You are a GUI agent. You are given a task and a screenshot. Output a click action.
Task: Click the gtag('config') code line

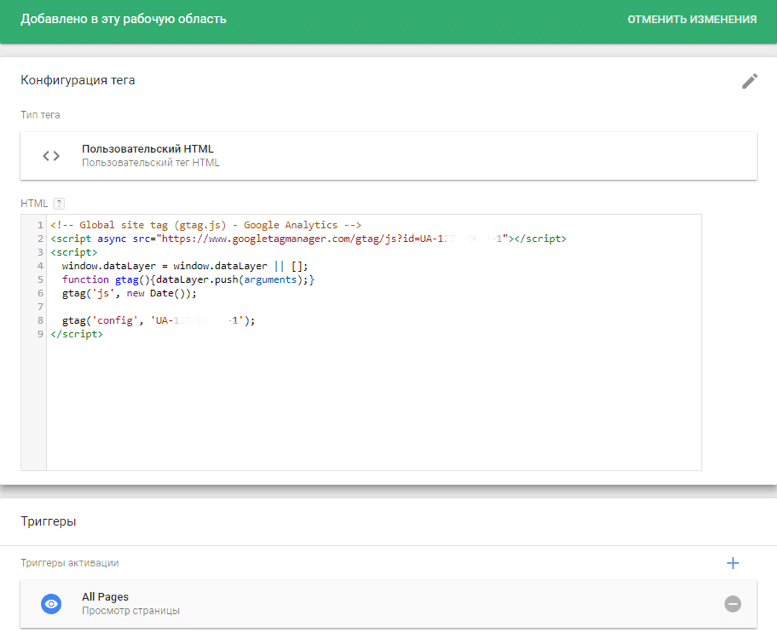click(158, 321)
